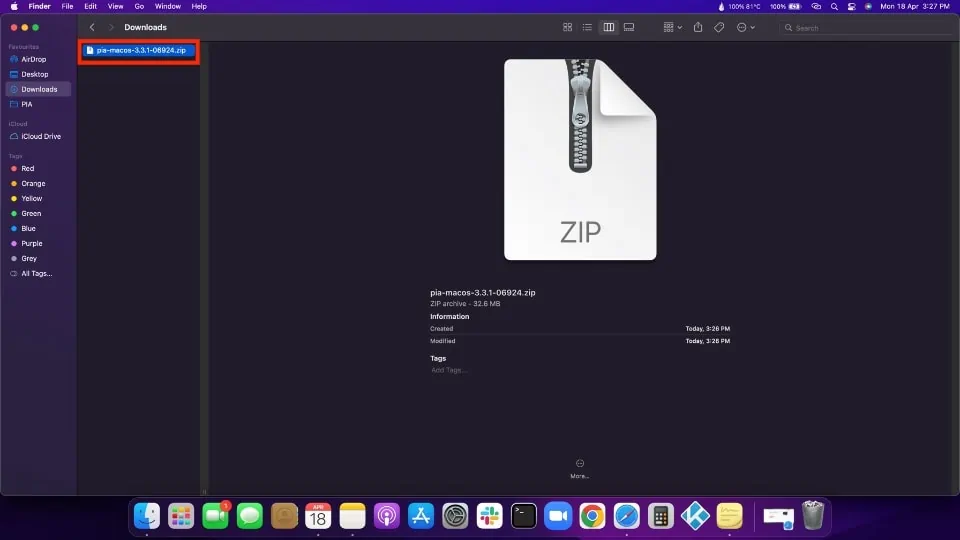Viewport: 960px width, 540px height.
Task: Click the Finder search field
Action: click(866, 28)
